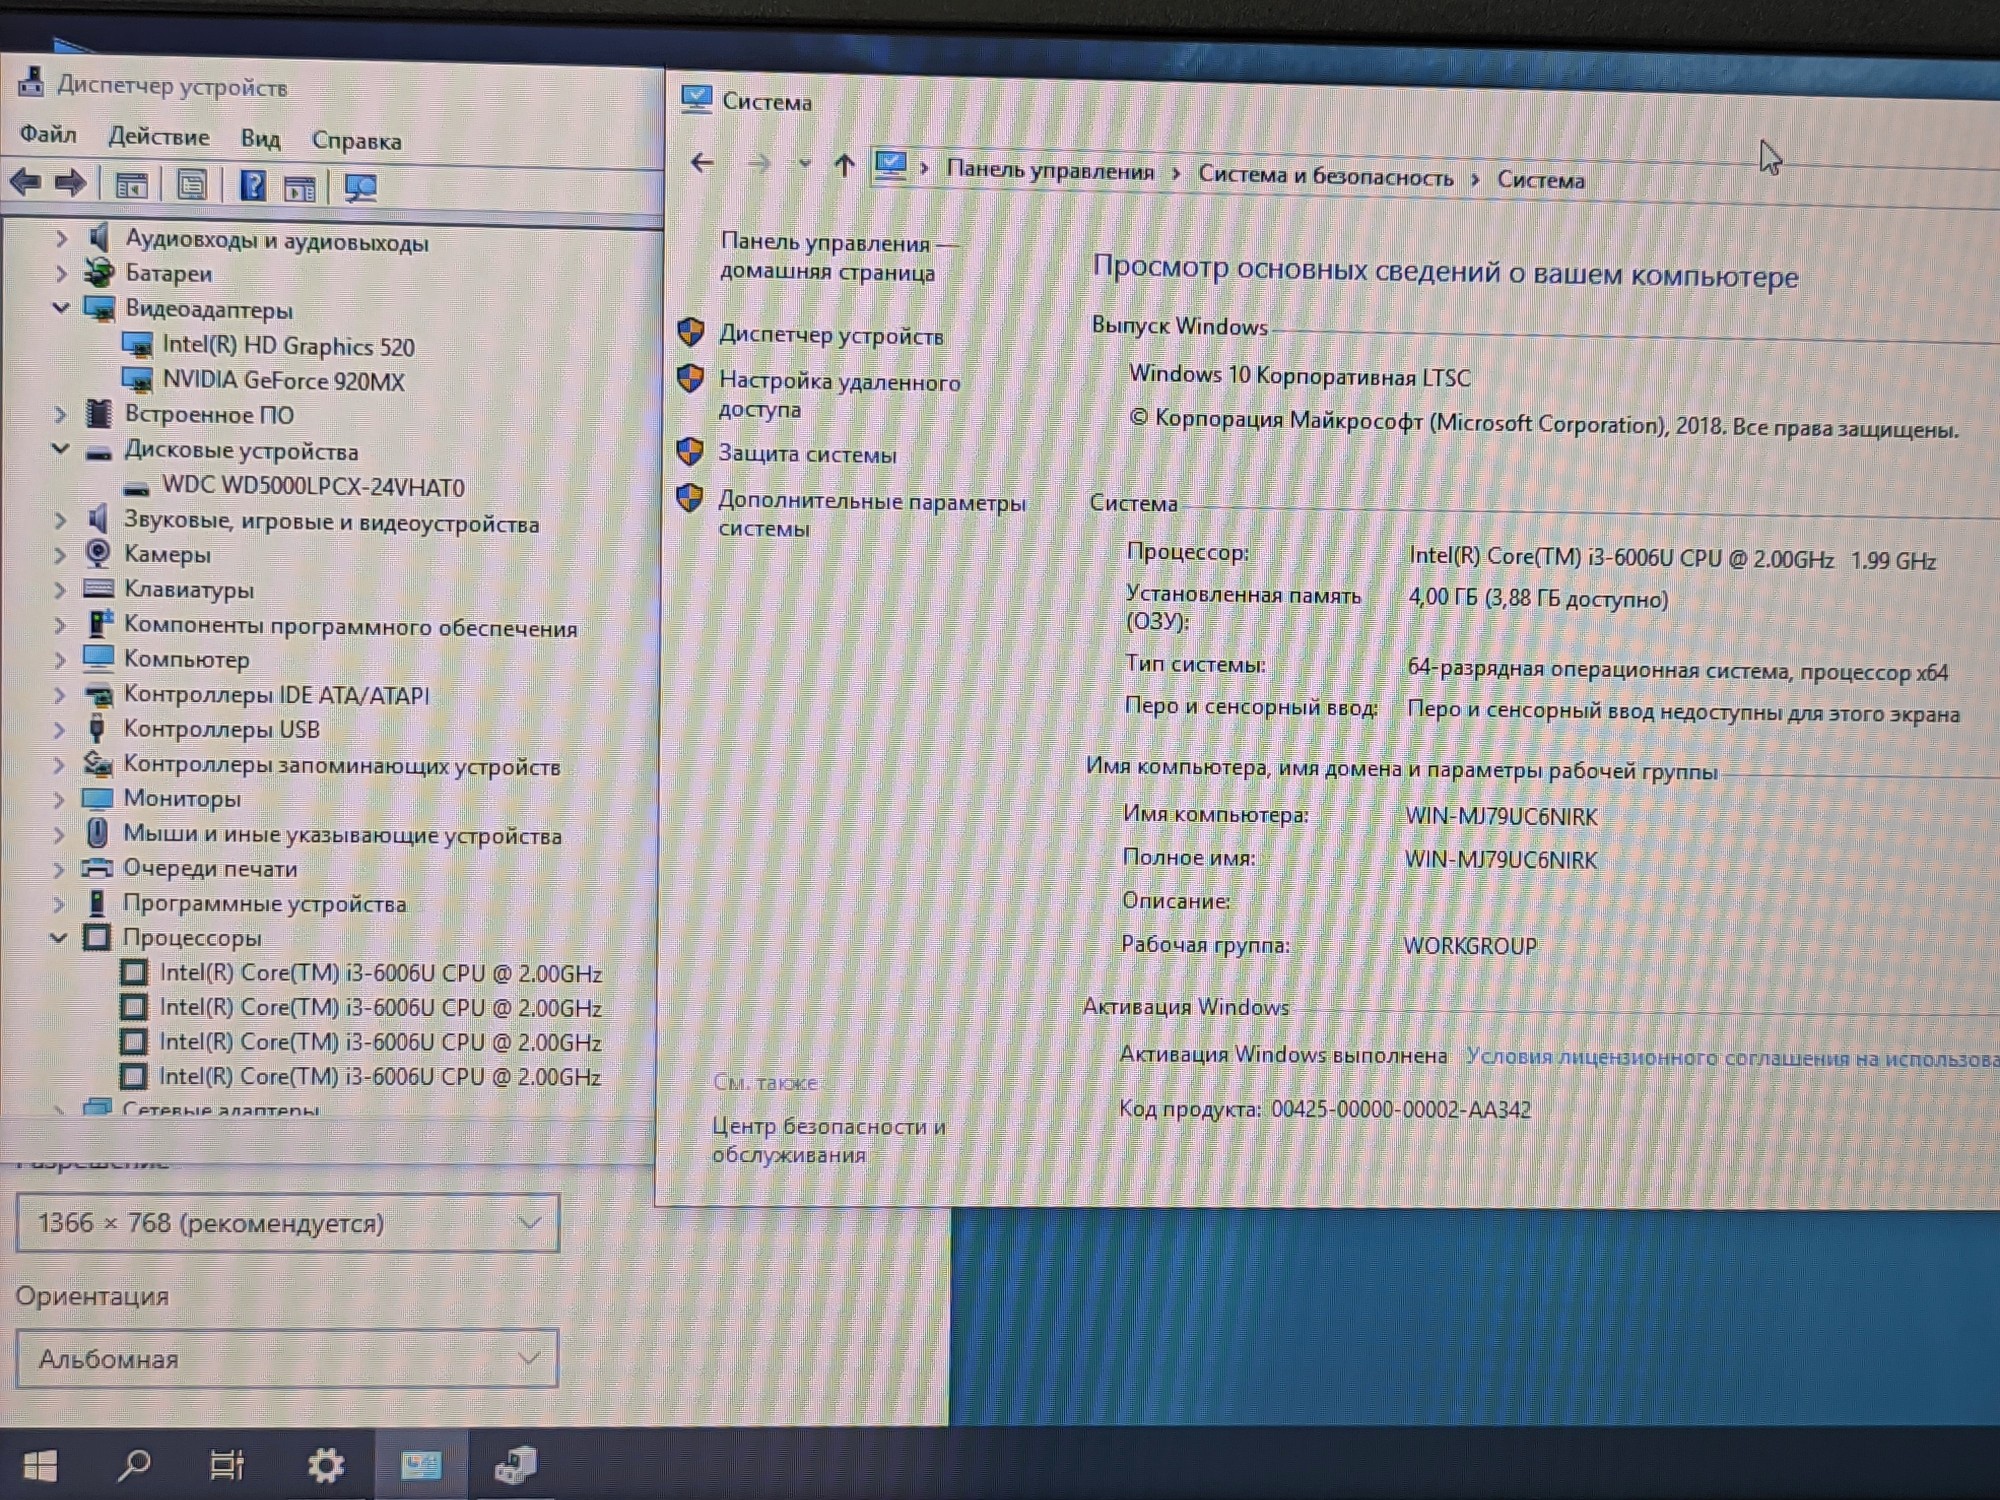
Task: Select Intel(R) HD Graphics 520 device
Action: pos(288,346)
